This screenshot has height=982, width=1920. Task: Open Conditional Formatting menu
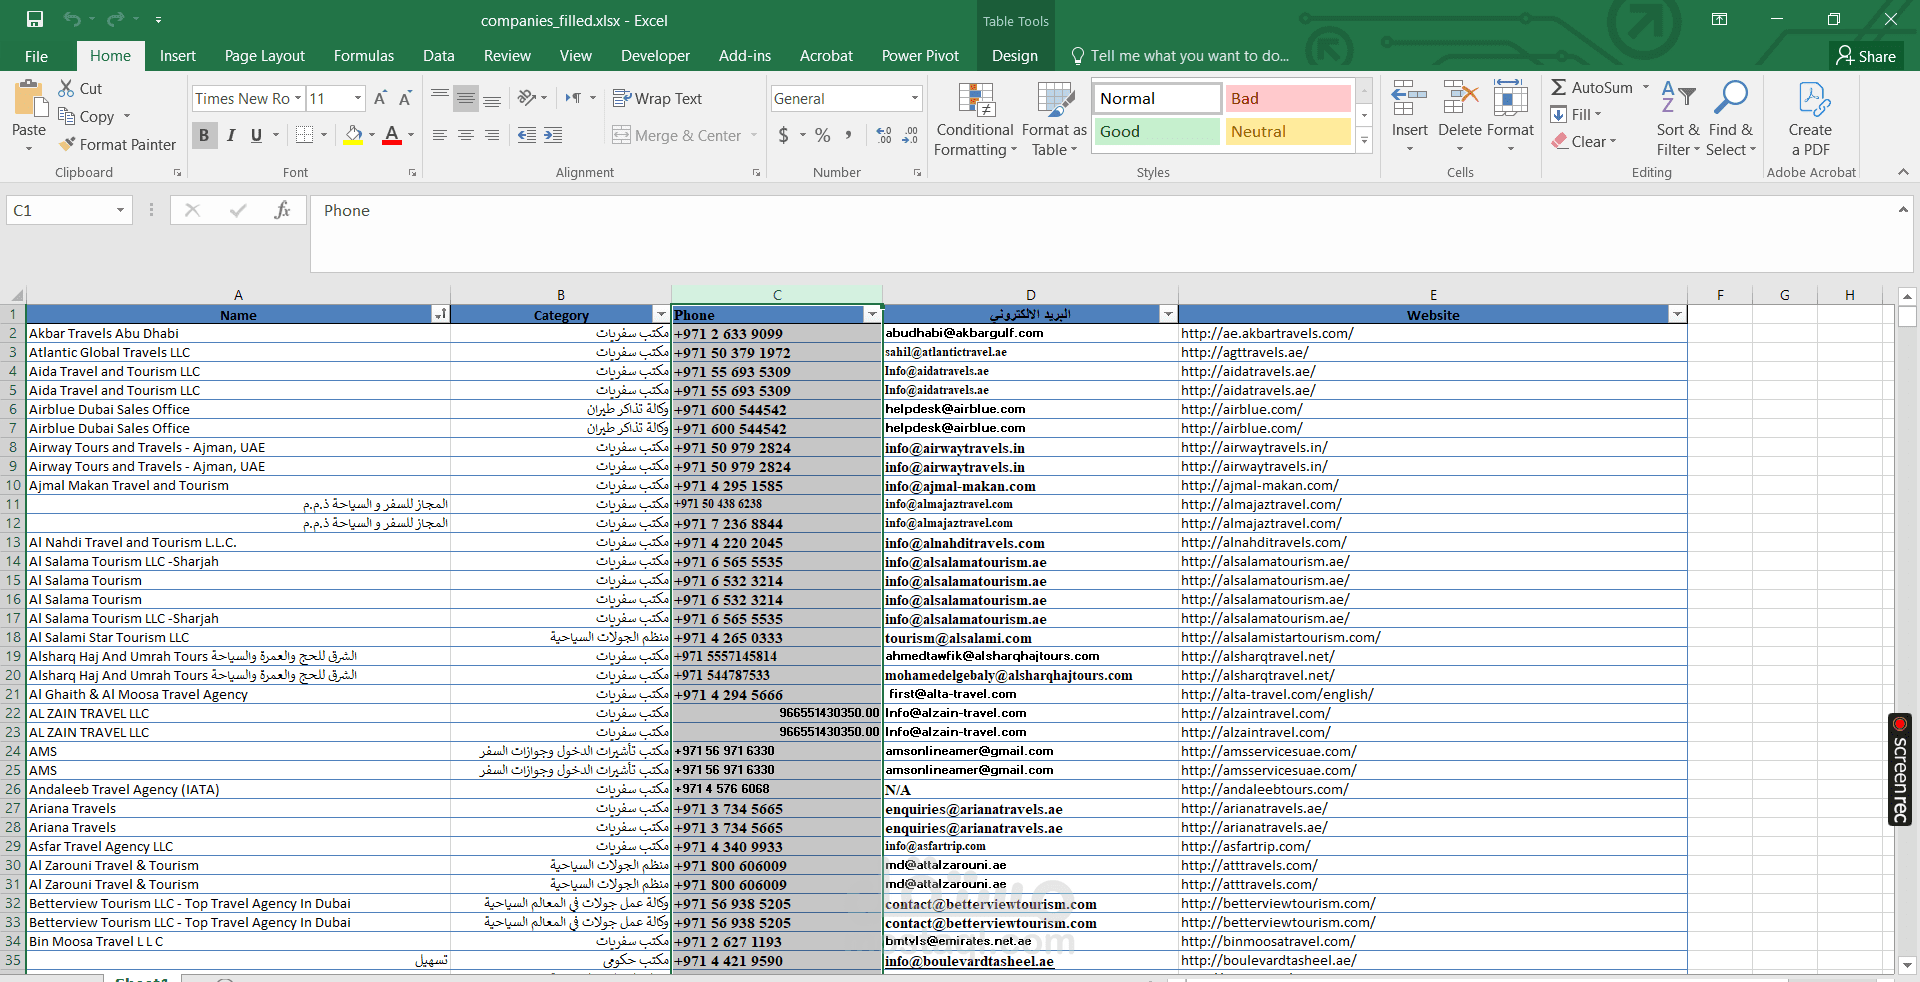click(x=975, y=120)
